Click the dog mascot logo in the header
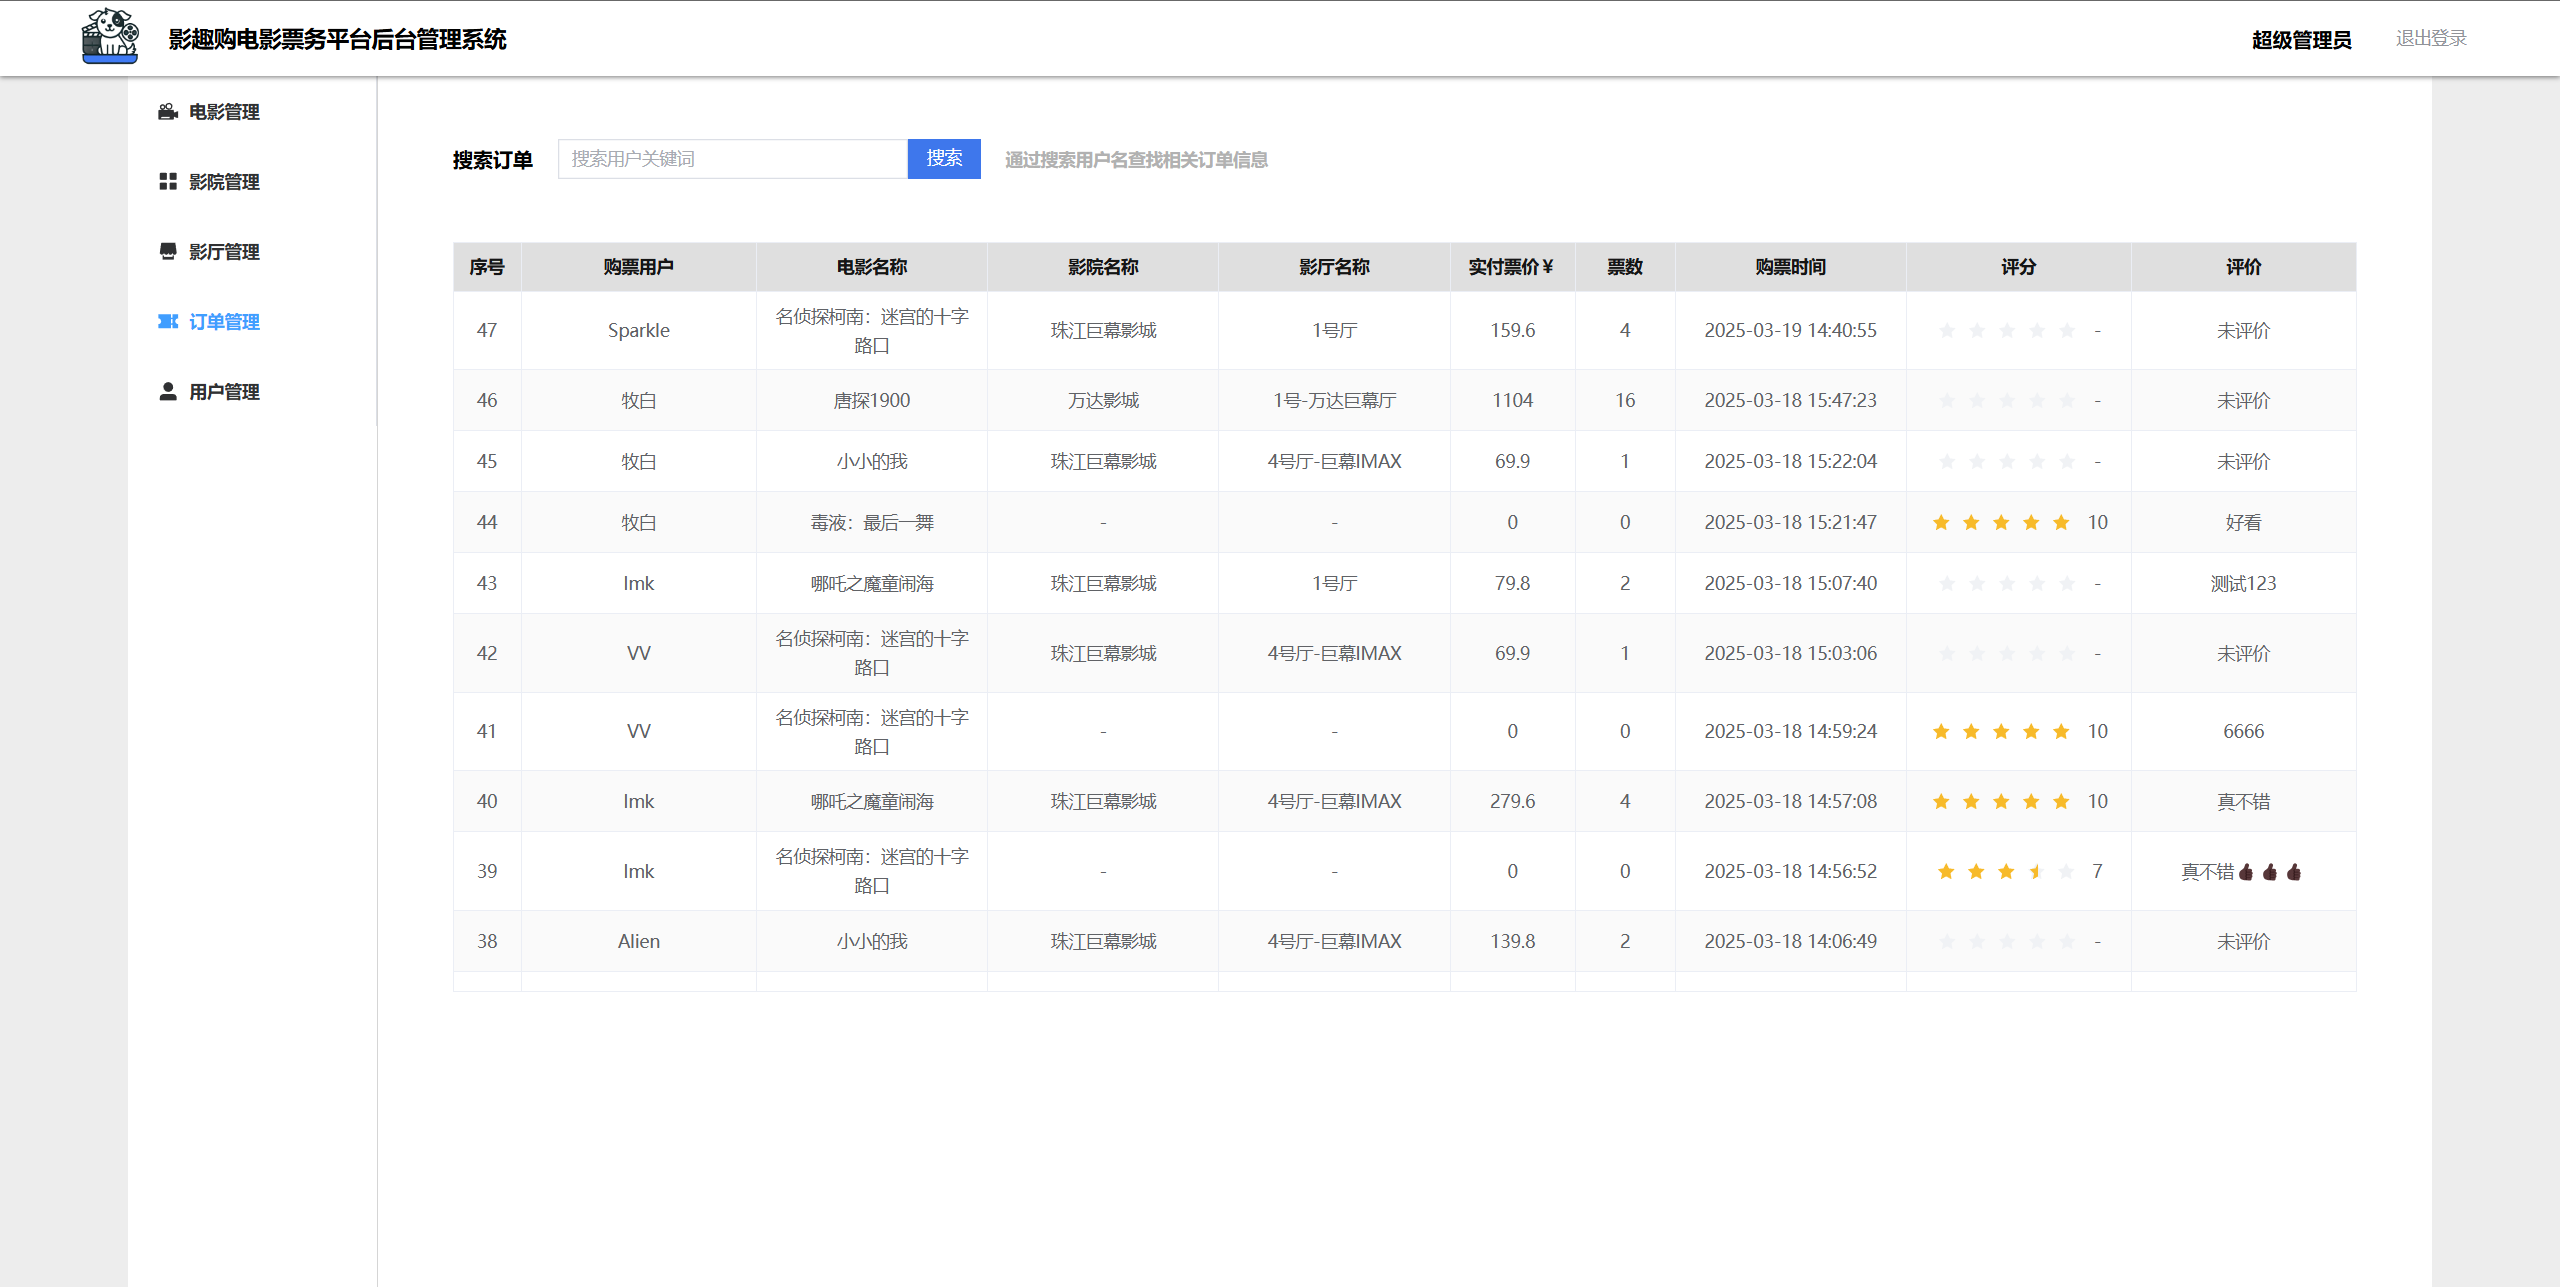 point(110,37)
